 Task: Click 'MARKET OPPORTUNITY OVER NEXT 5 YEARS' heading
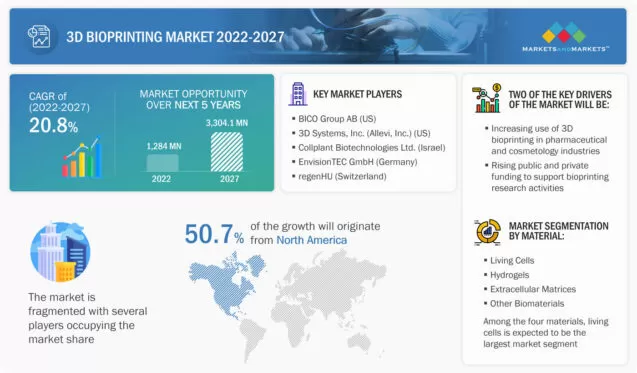coord(193,100)
